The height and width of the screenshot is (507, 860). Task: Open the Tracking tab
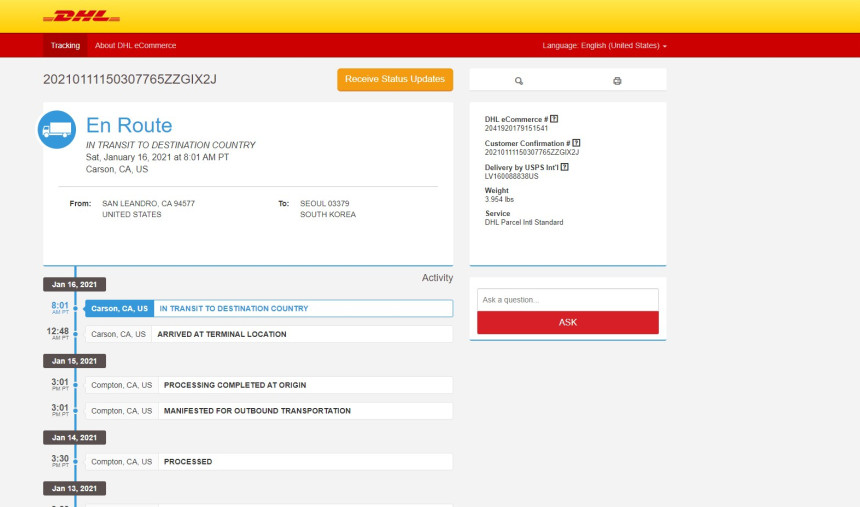click(65, 46)
